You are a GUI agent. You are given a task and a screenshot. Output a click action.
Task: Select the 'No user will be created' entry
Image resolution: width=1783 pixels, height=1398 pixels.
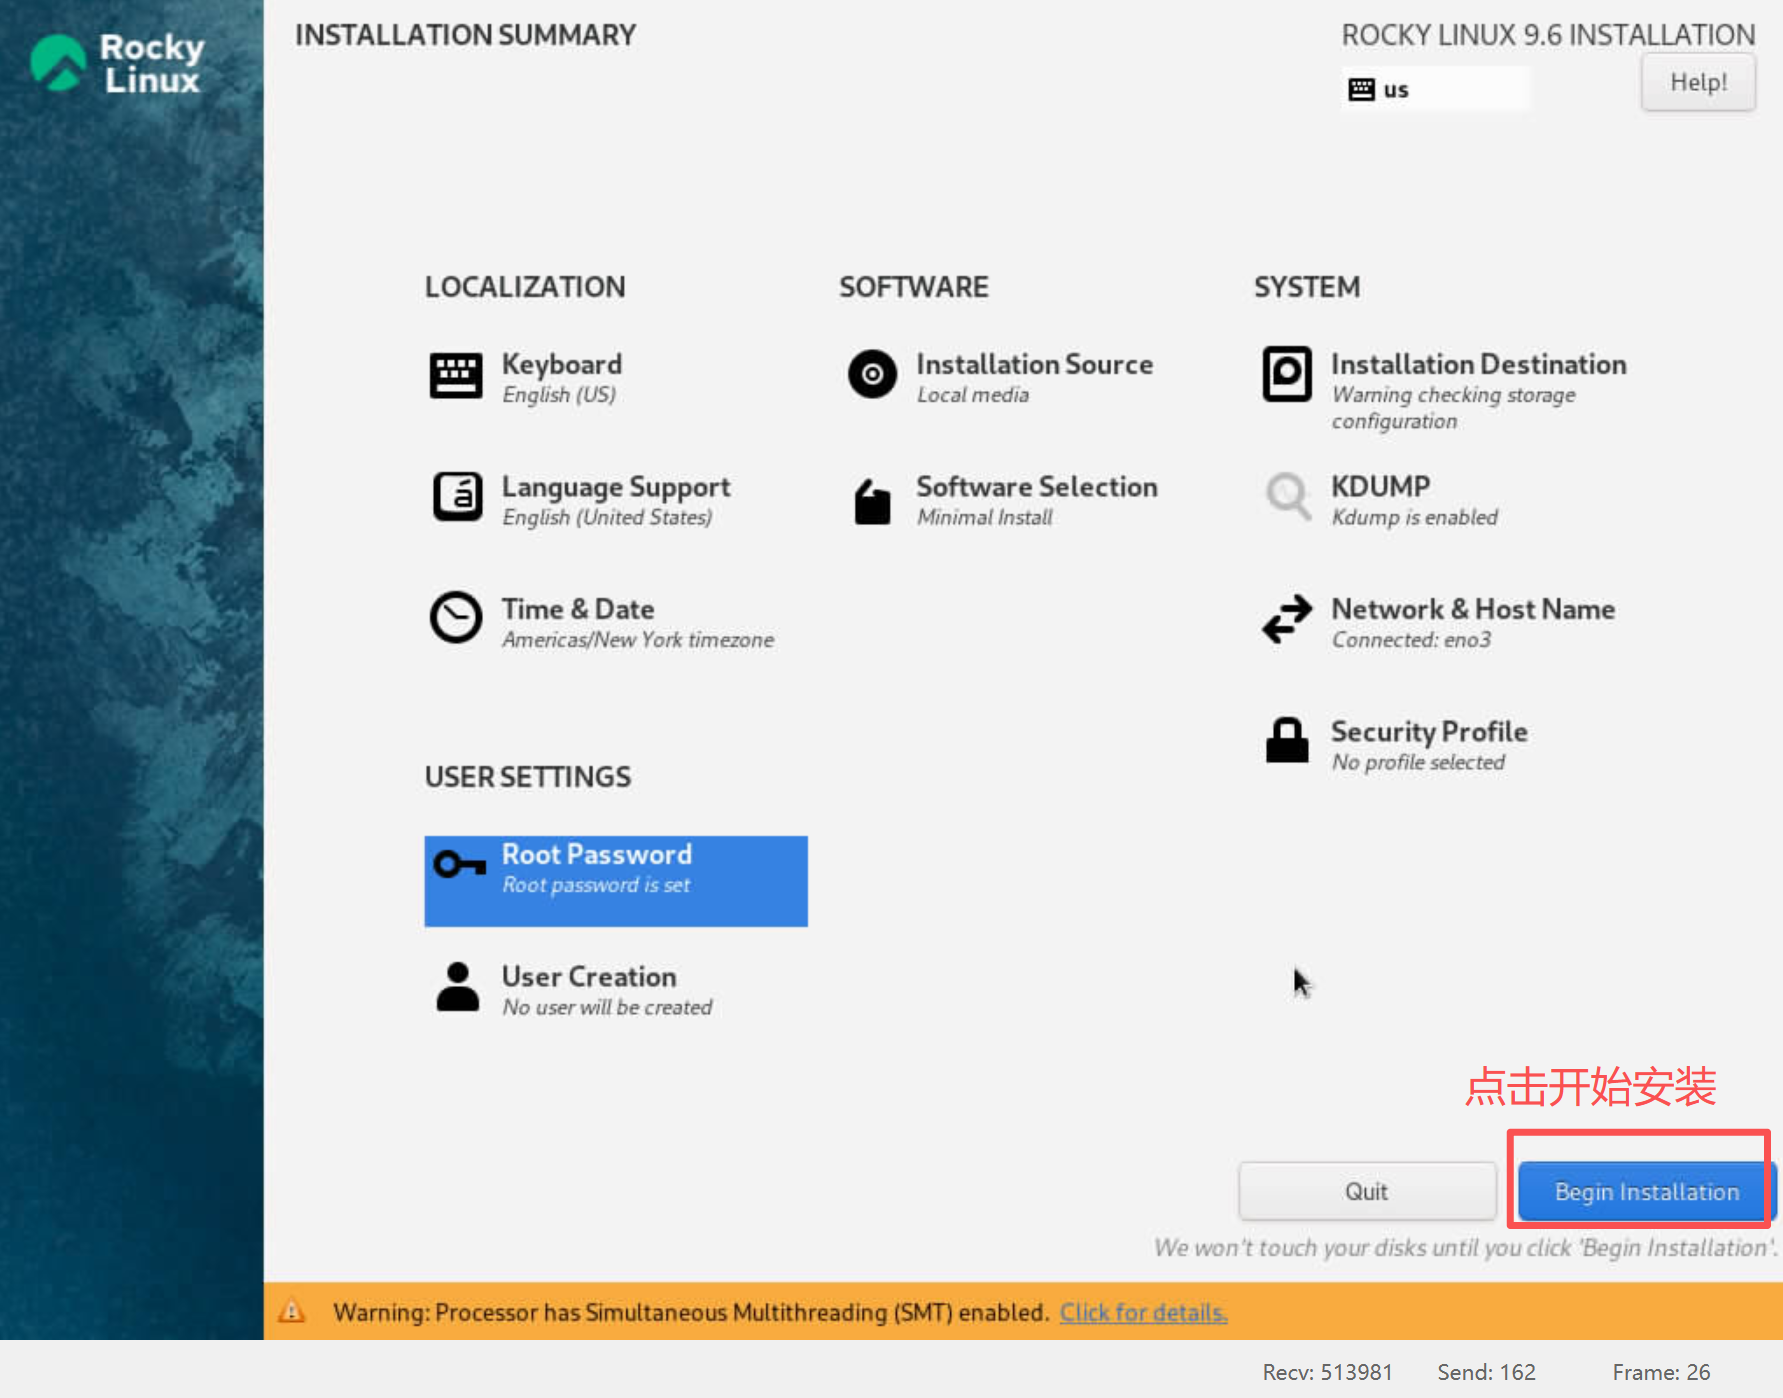pos(607,1008)
